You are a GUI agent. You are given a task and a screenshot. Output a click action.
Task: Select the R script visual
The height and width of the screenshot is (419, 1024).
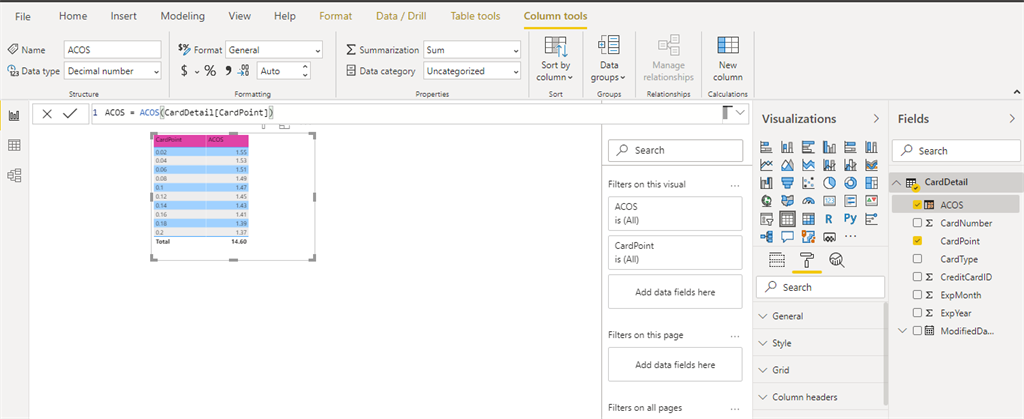tap(829, 219)
